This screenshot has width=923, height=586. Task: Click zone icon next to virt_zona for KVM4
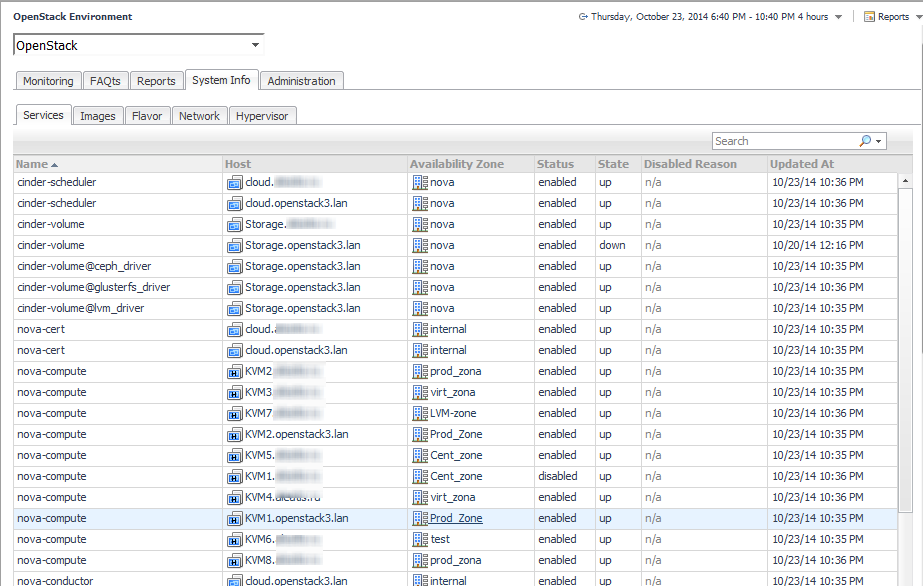[x=420, y=498]
